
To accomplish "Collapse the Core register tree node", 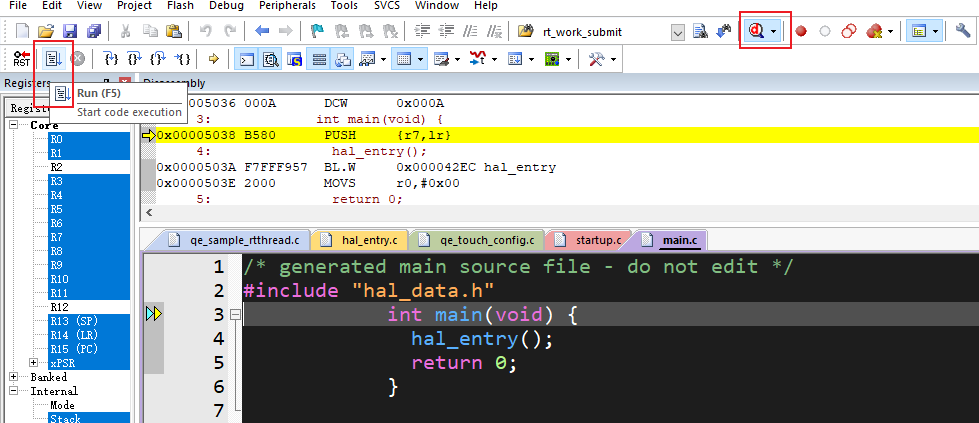I will pos(16,125).
